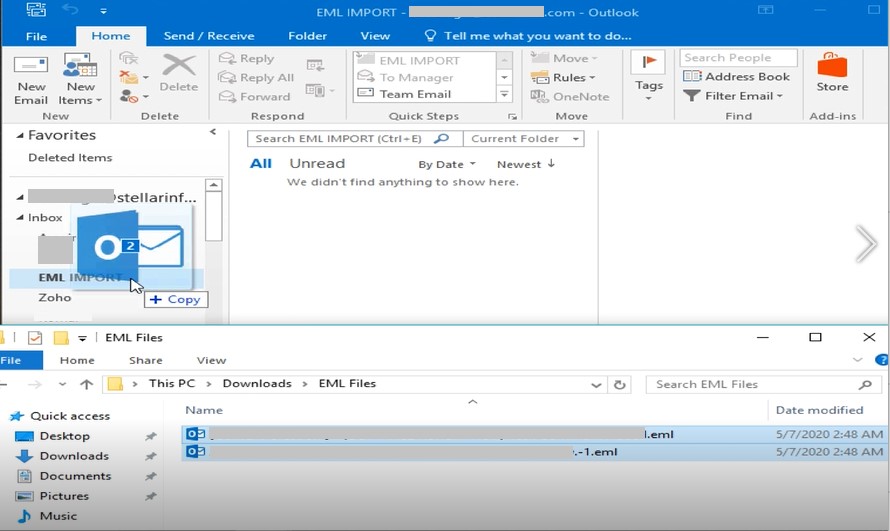The width and height of the screenshot is (890, 531).
Task: Select Zoho folder in folder pane
Action: click(55, 297)
